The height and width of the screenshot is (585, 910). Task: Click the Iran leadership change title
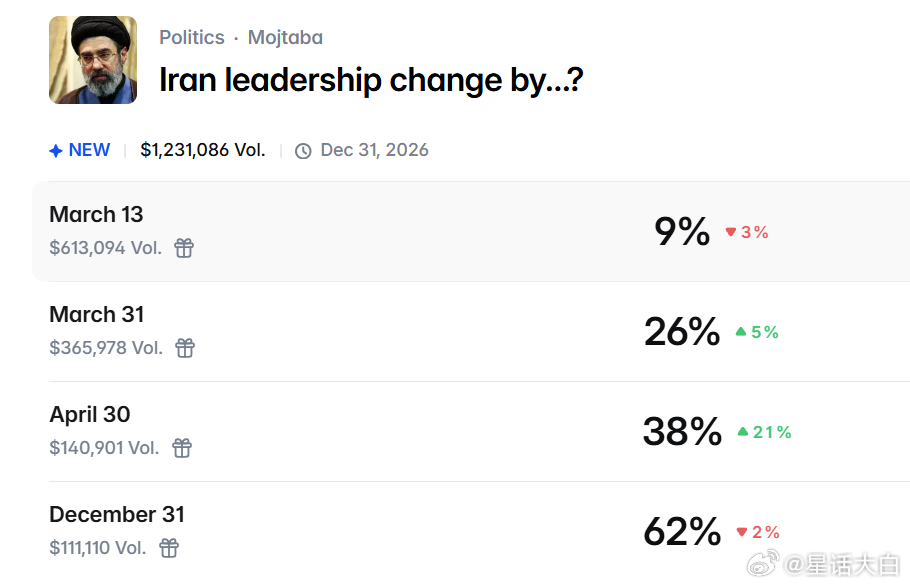tap(370, 80)
